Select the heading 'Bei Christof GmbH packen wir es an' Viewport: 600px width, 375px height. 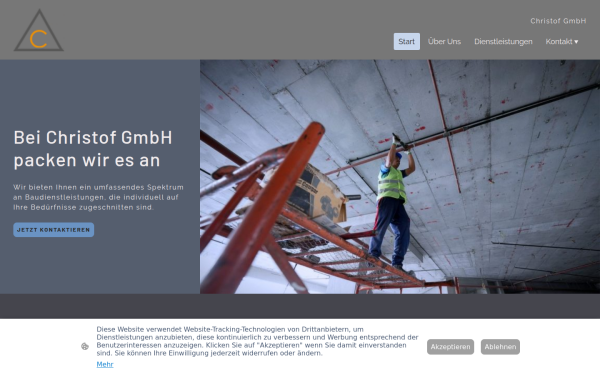point(93,149)
